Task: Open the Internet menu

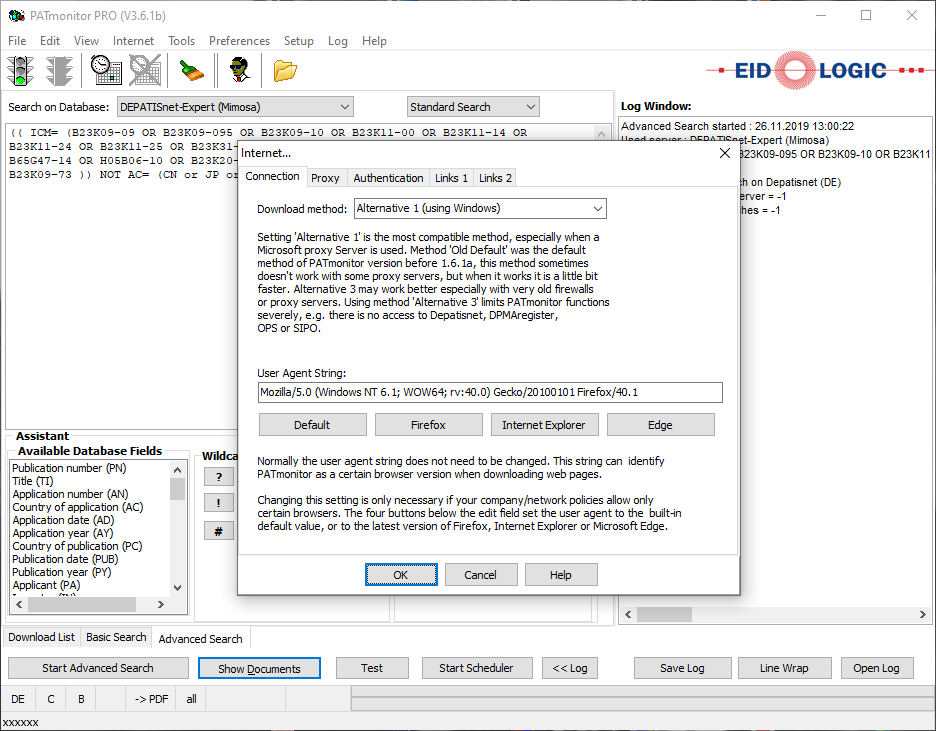Action: (133, 41)
